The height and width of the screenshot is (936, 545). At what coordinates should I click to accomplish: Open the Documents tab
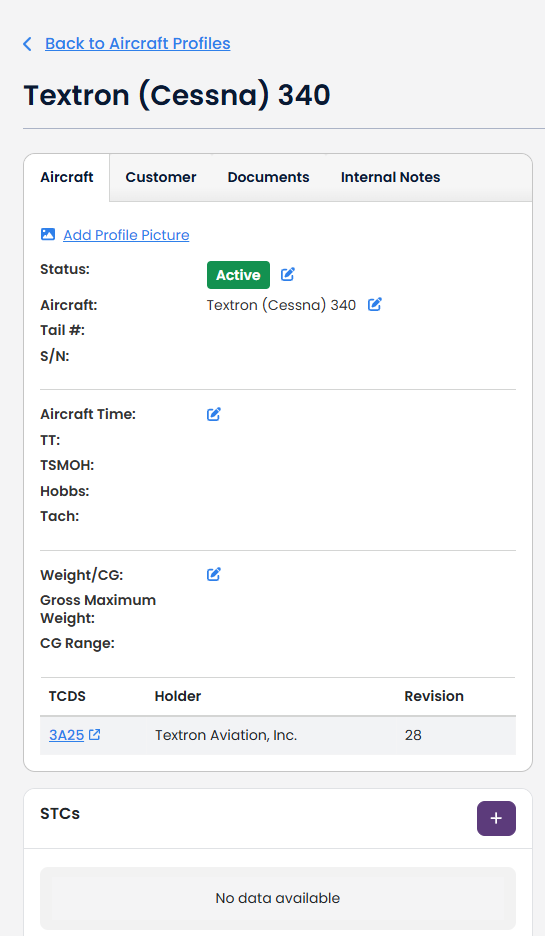point(269,177)
